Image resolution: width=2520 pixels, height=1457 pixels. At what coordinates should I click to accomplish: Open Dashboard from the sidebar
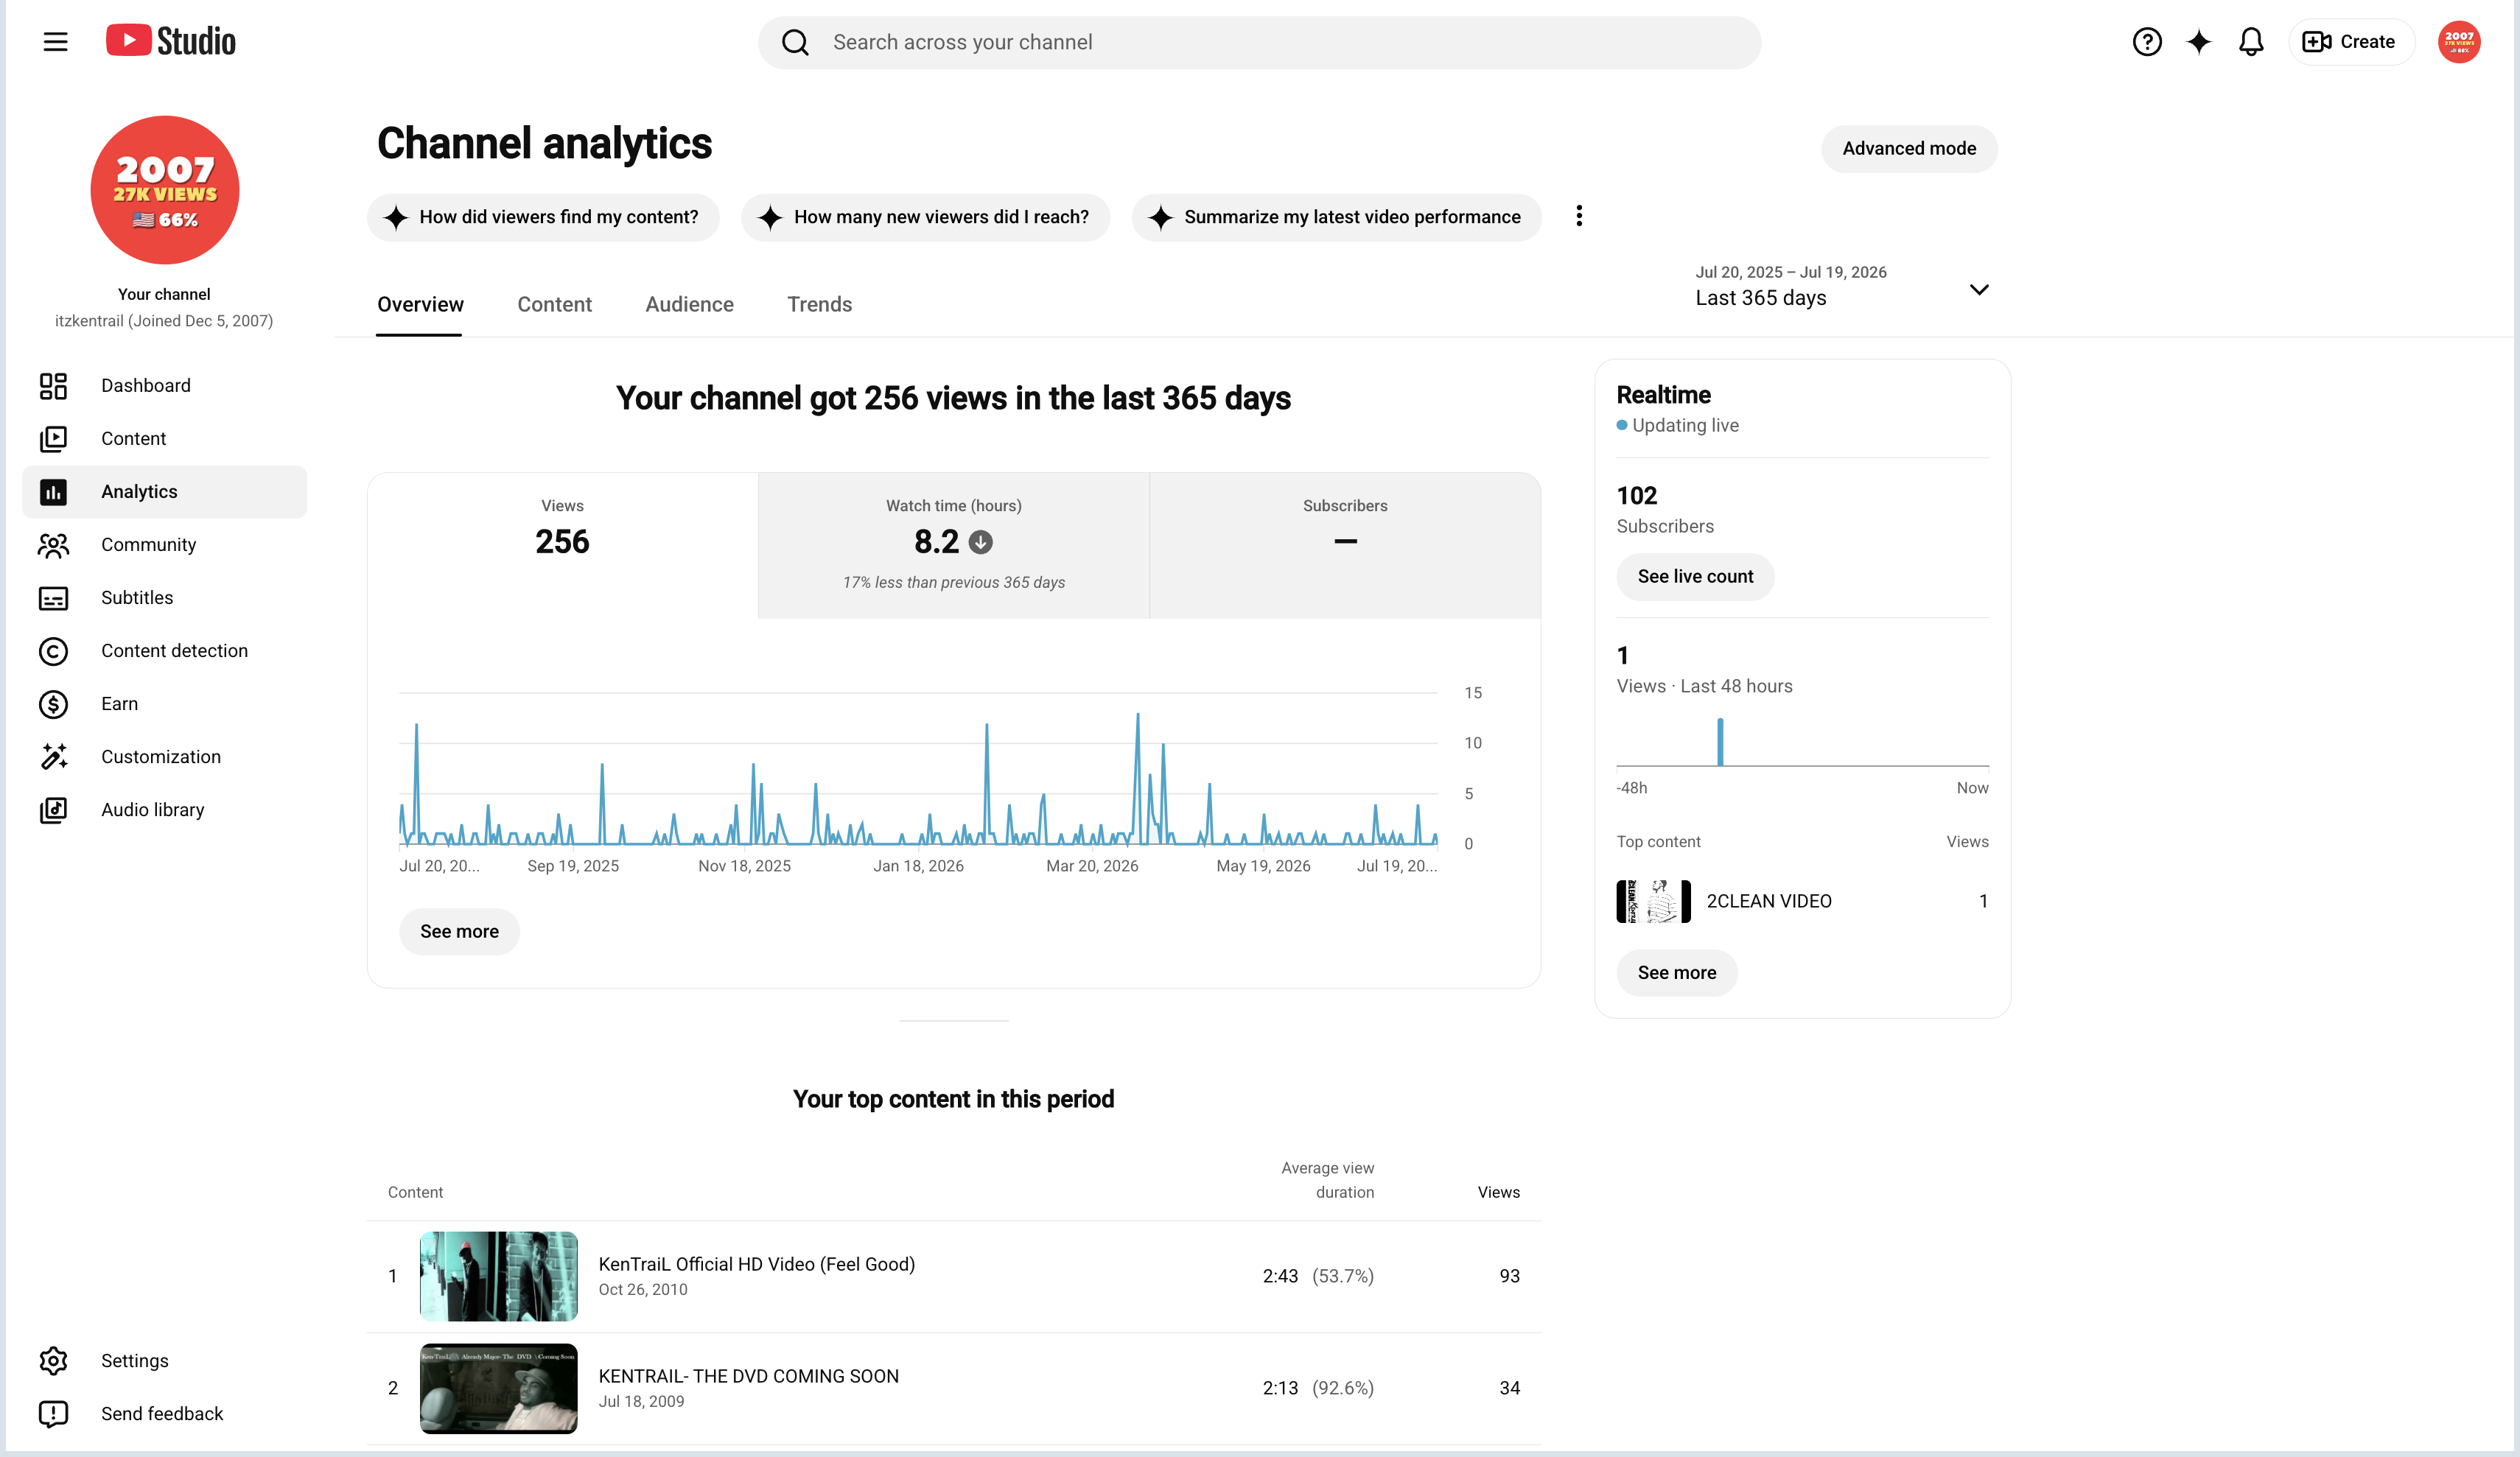[x=164, y=386]
